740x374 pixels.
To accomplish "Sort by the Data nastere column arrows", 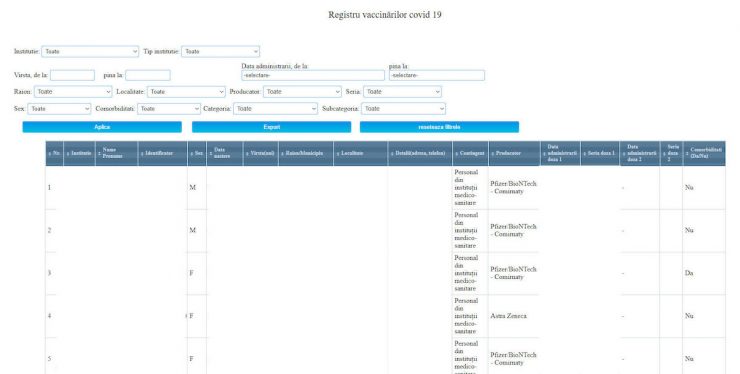I will point(210,154).
